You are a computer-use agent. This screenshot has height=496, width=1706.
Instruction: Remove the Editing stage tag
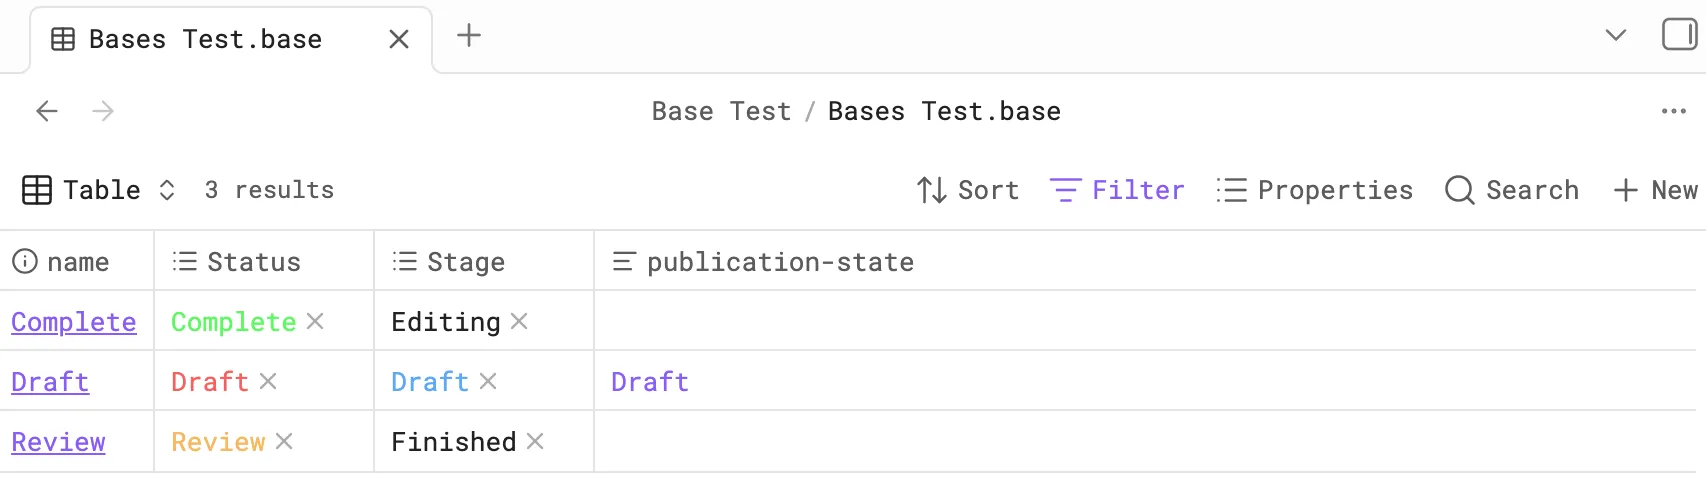click(x=519, y=321)
